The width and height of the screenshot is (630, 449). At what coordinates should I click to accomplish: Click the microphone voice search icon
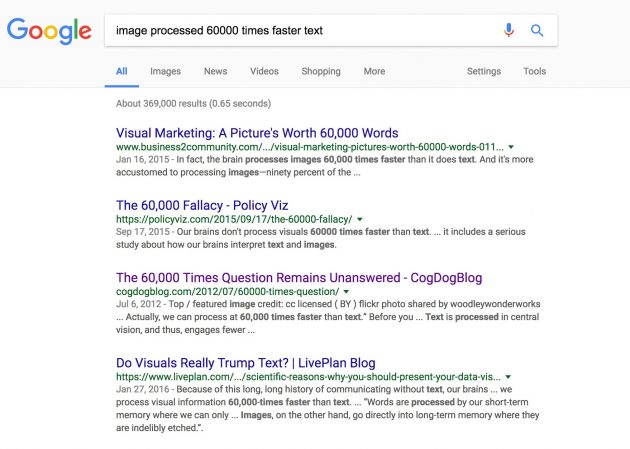pos(509,30)
